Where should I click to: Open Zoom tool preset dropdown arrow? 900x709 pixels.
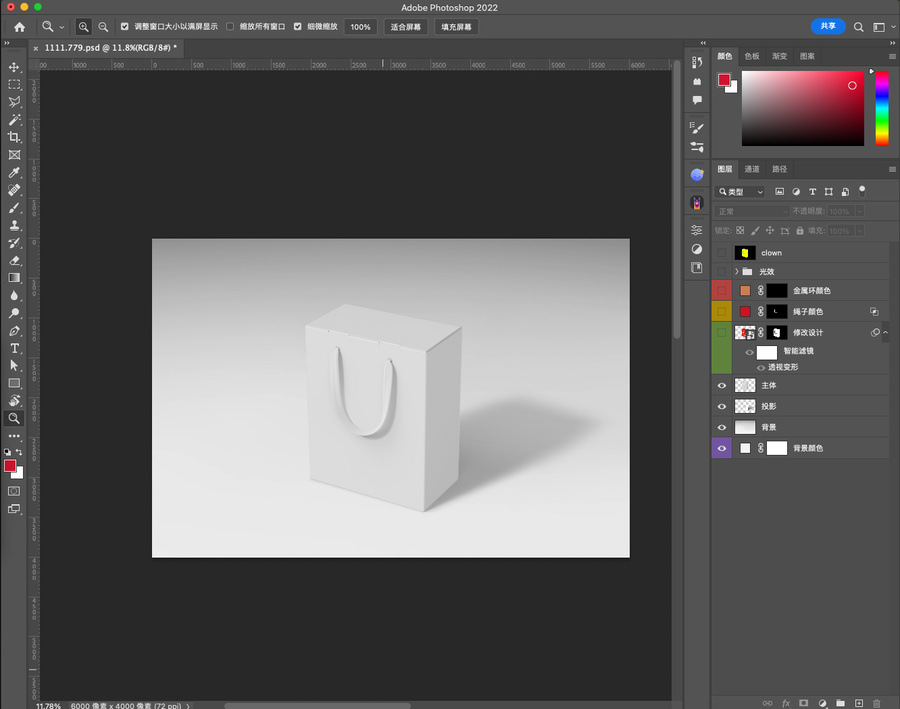[62, 27]
